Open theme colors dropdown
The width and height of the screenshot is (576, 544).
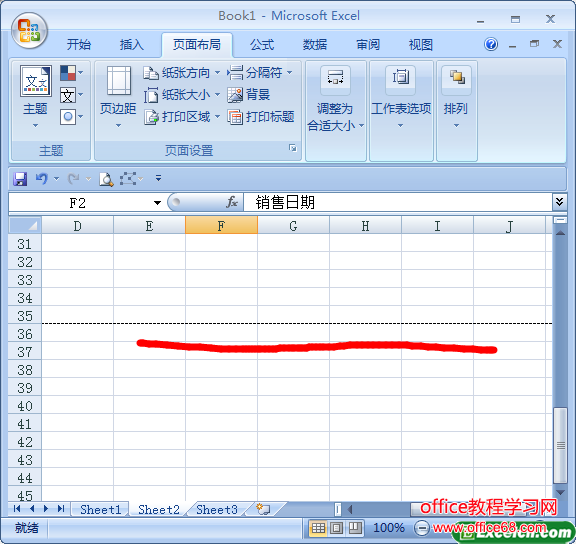click(x=71, y=73)
